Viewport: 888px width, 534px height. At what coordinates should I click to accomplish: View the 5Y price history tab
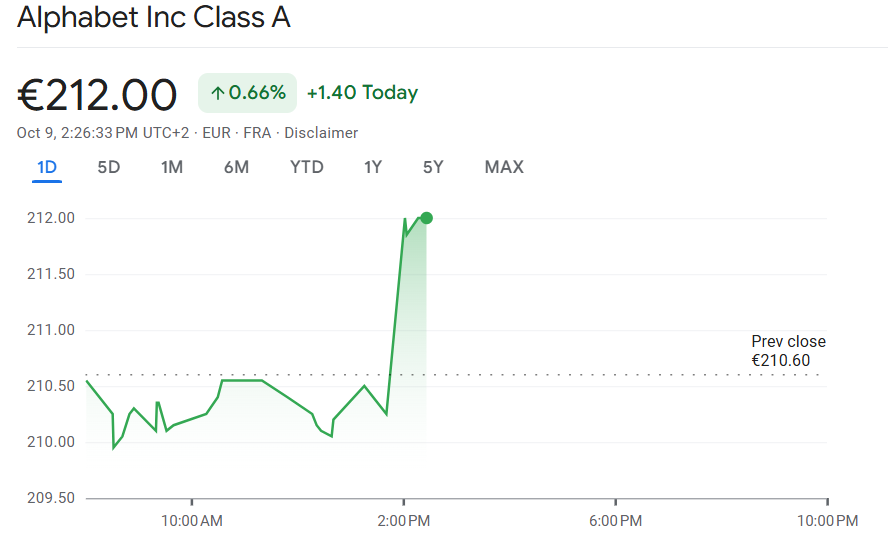(x=433, y=167)
